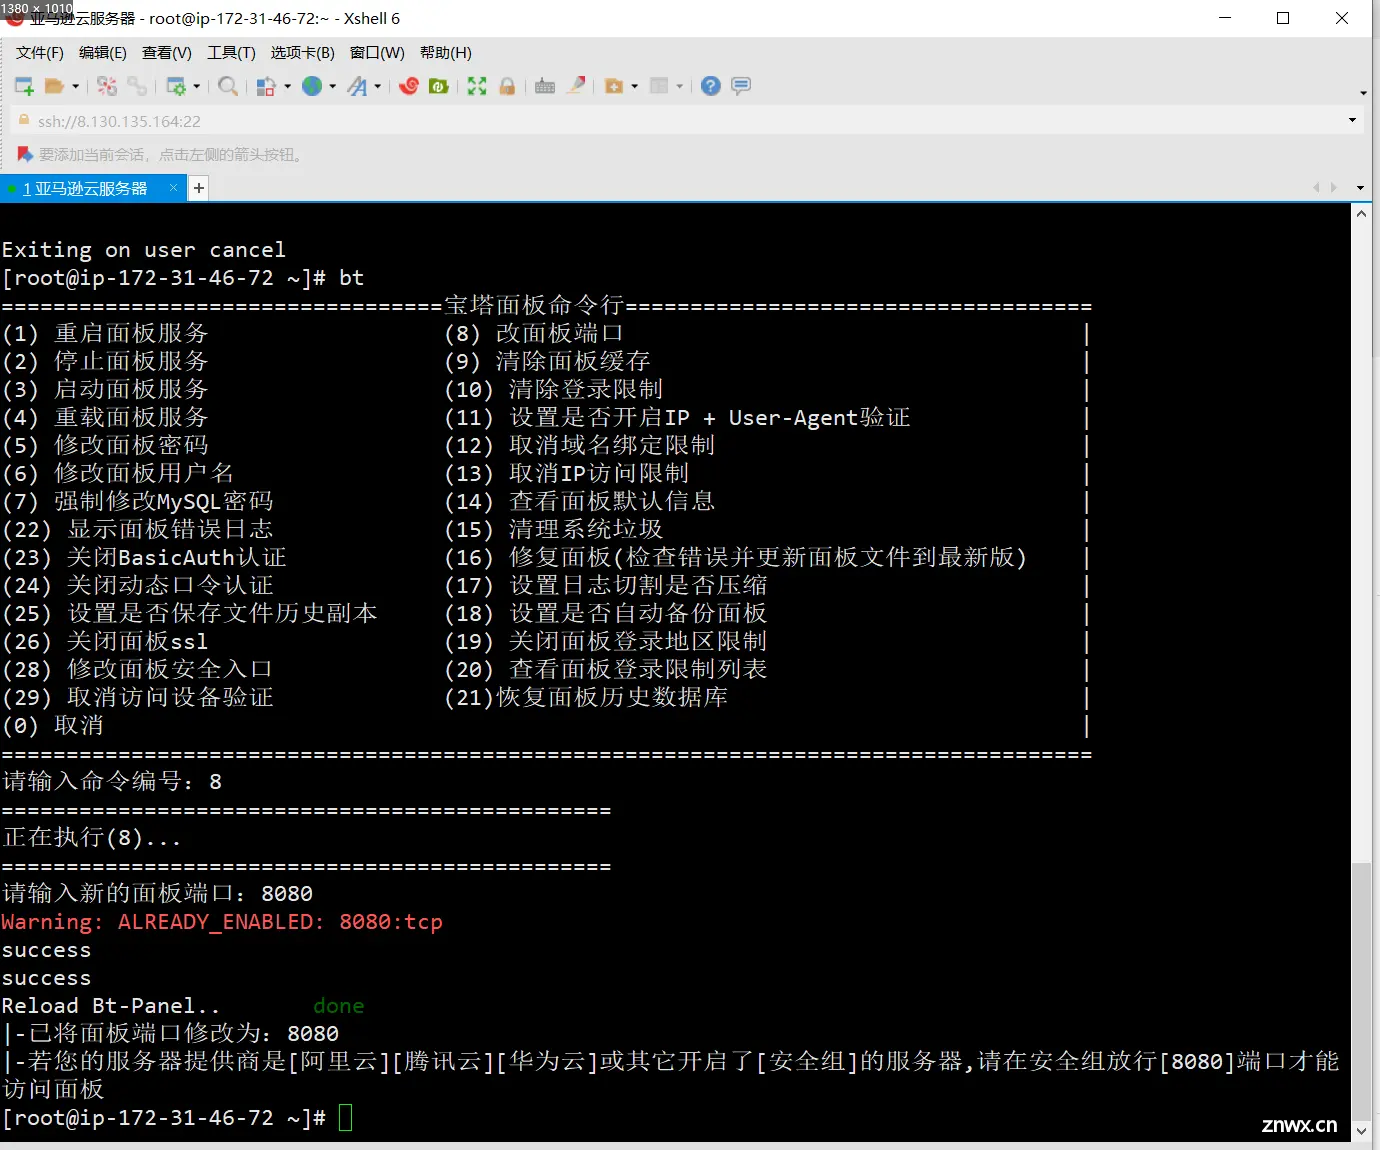Click the Encoding globe icon
Image resolution: width=1380 pixels, height=1150 pixels.
(312, 86)
